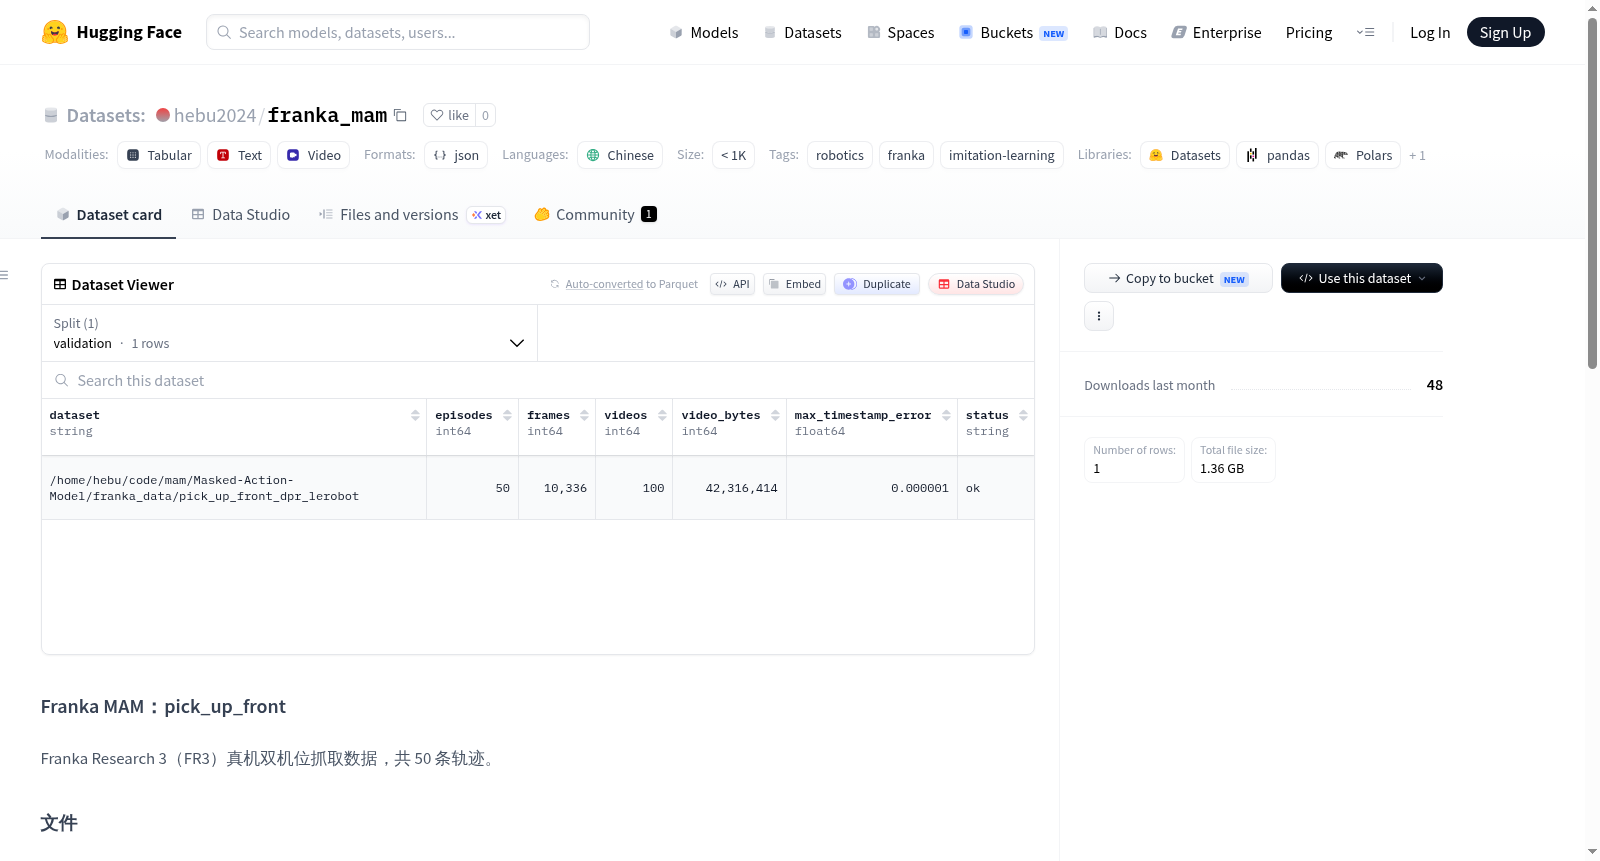The height and width of the screenshot is (861, 1600).
Task: Go to Models in the top navigation
Action: click(704, 32)
